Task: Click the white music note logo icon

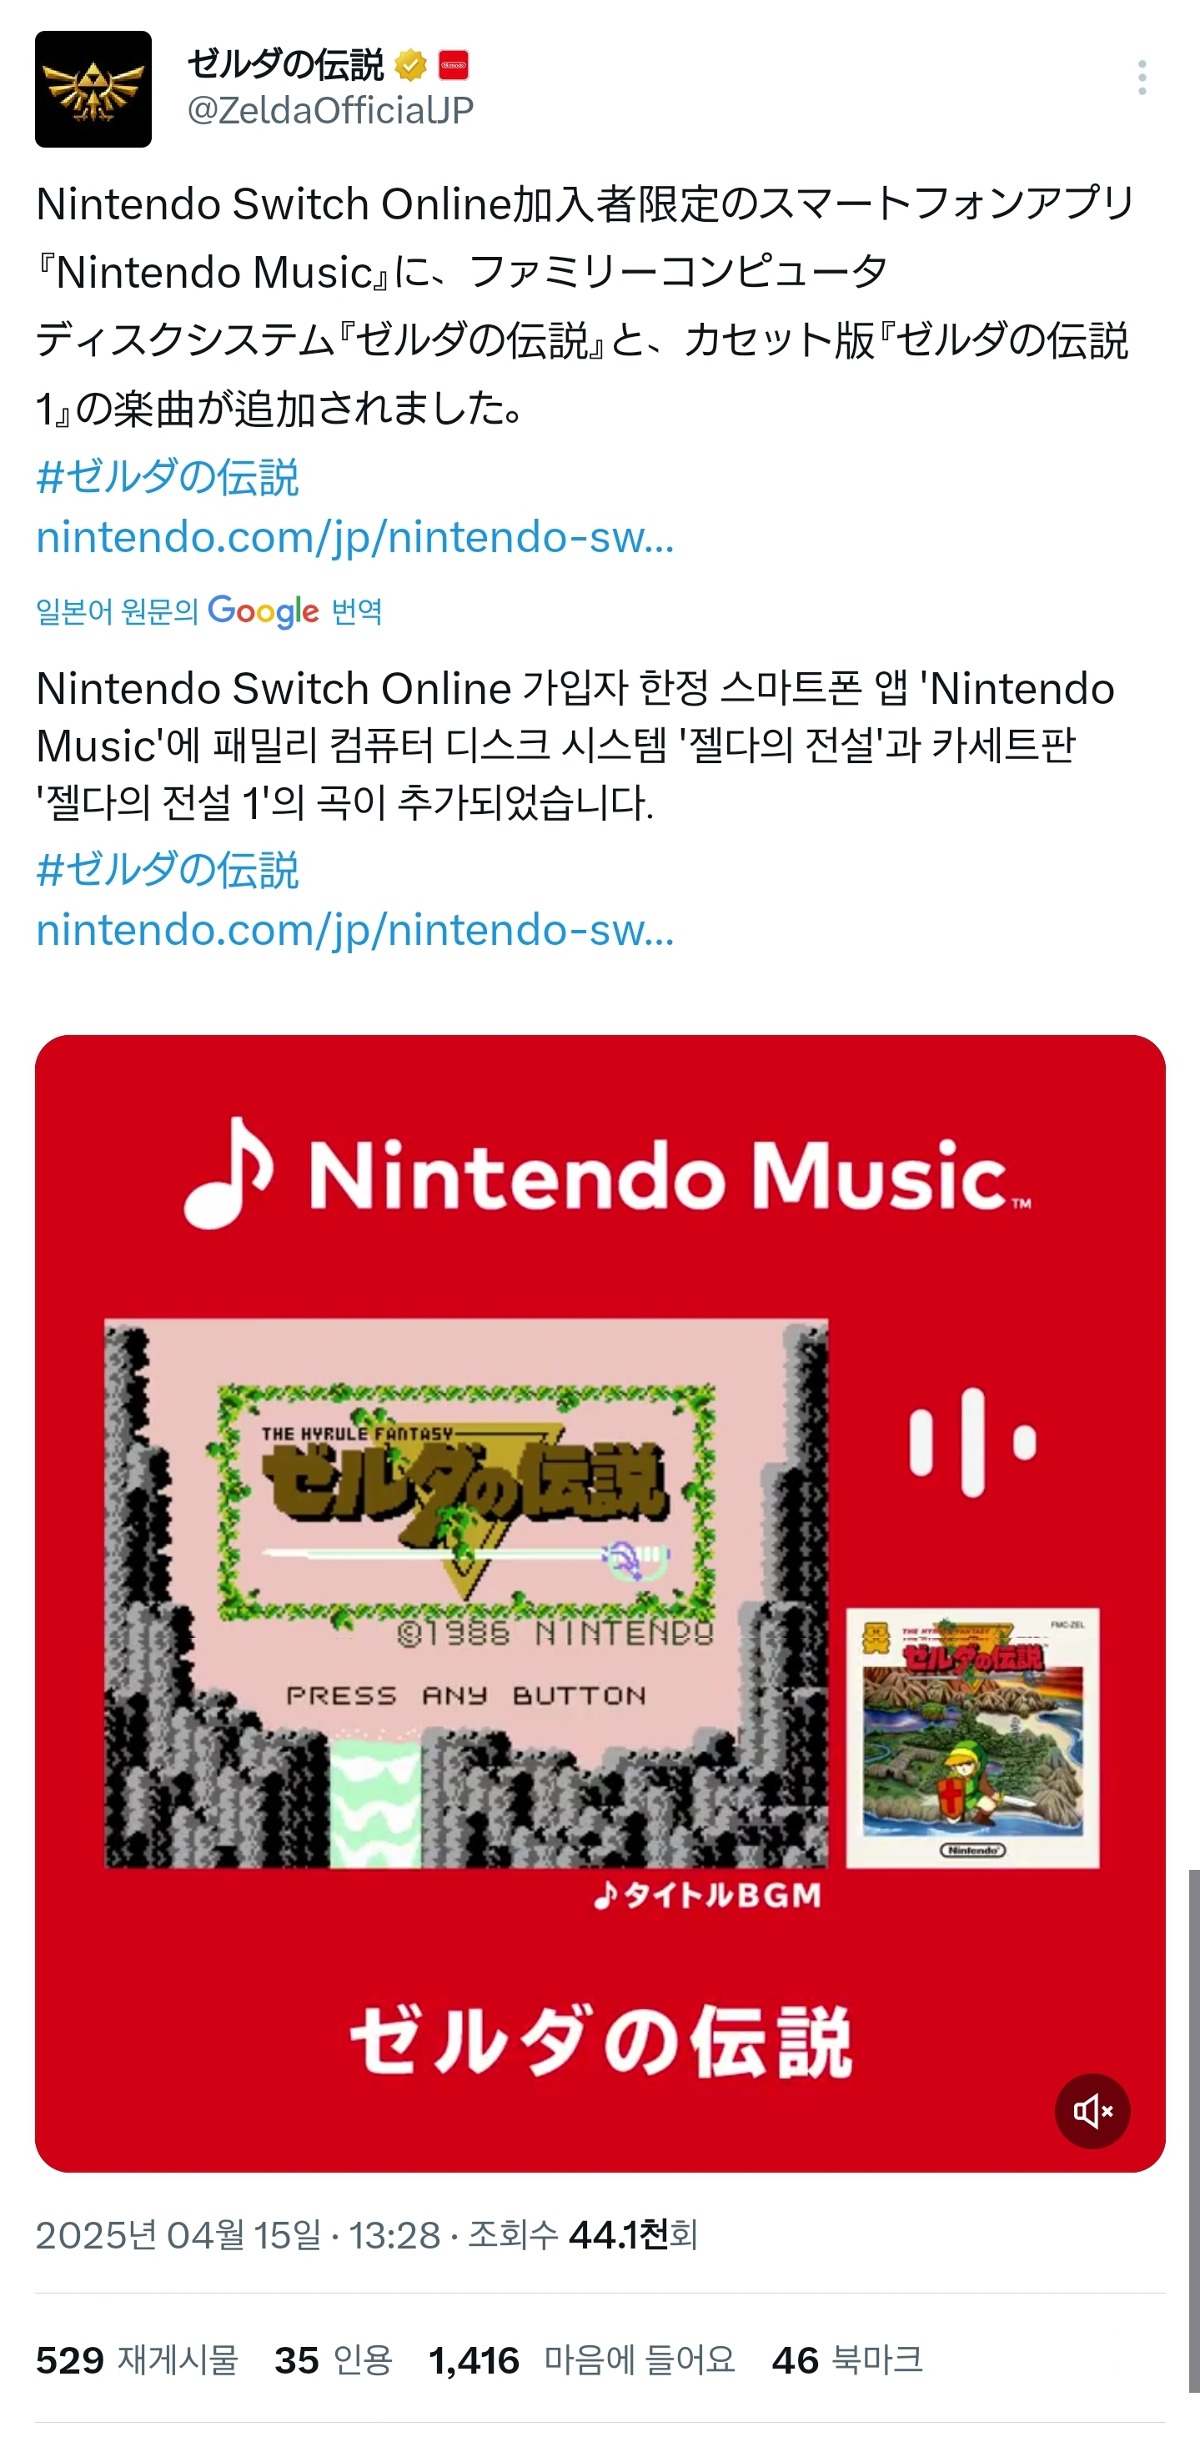Action: click(230, 1173)
